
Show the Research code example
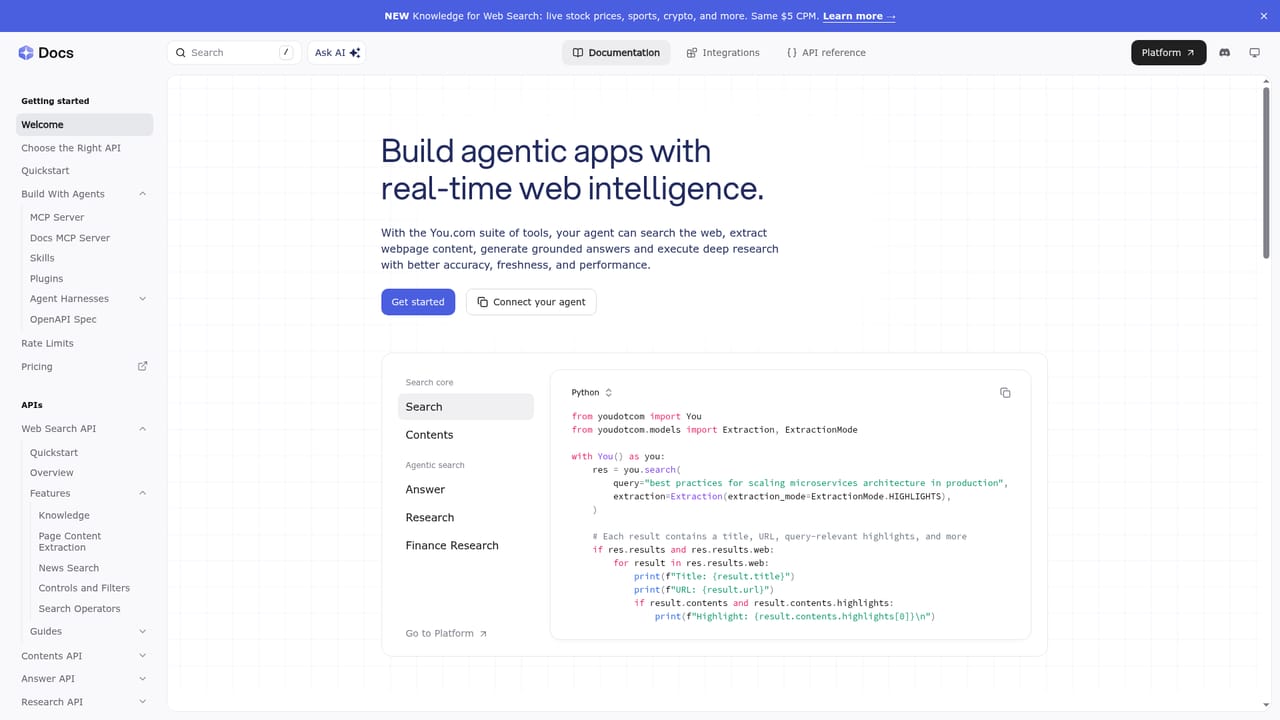point(466,517)
